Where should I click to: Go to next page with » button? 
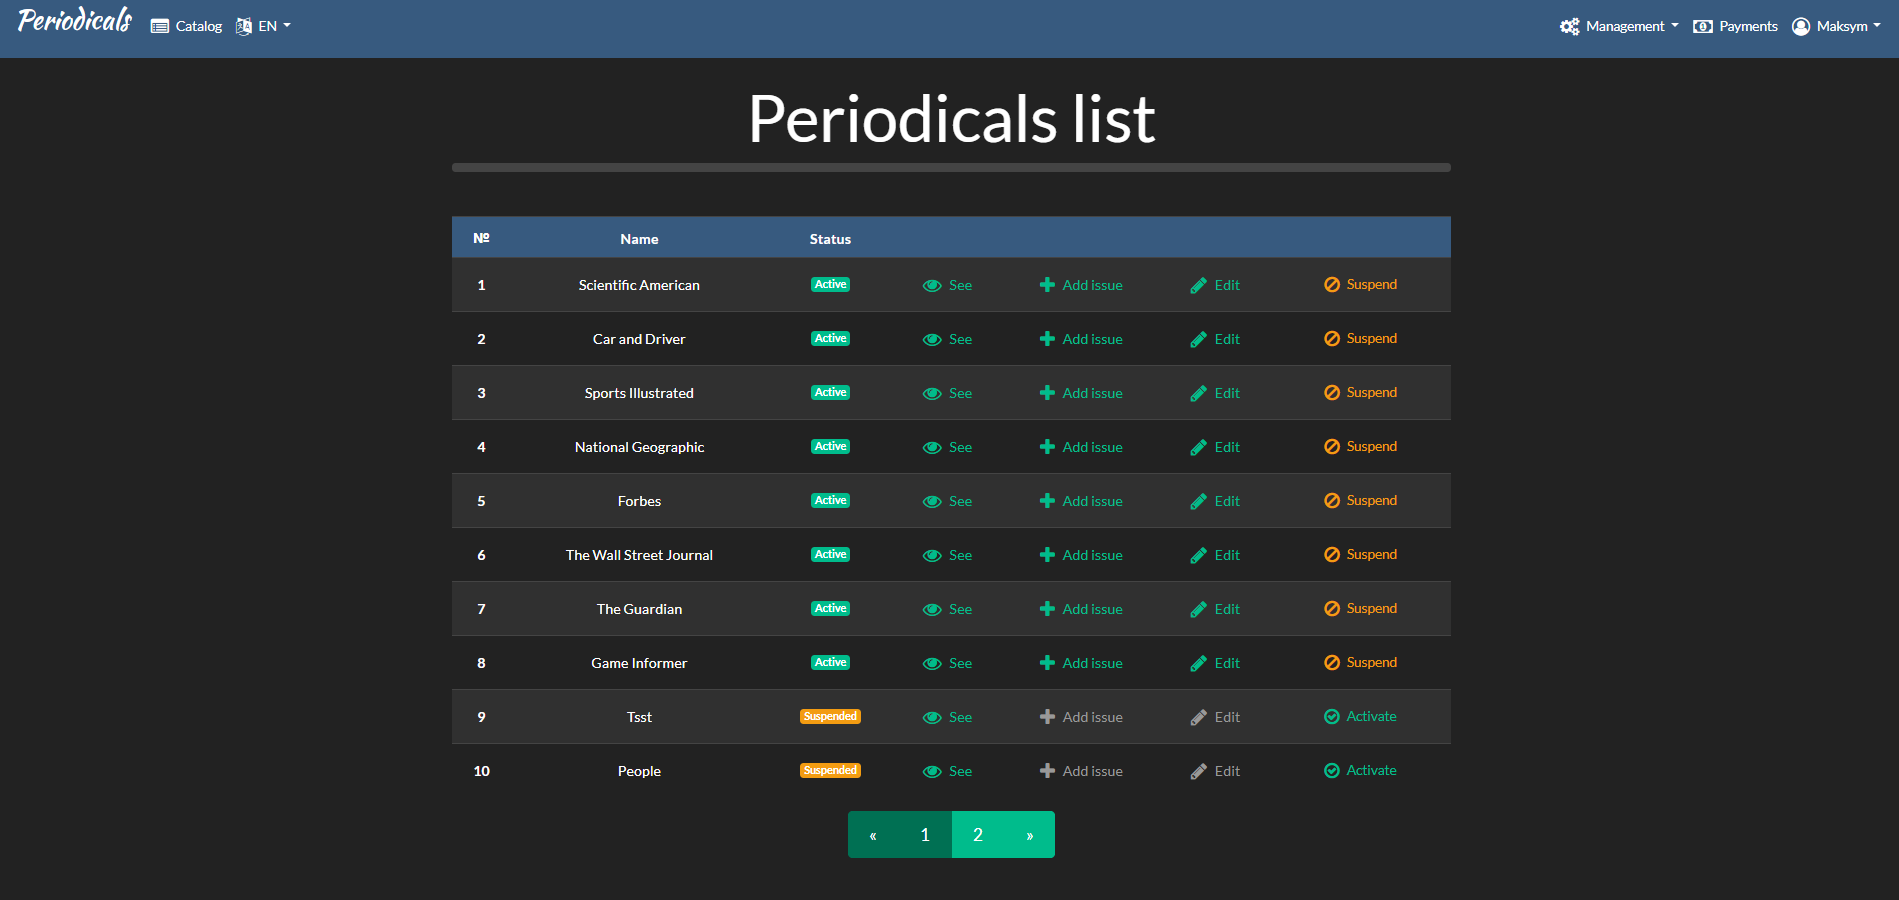[x=1029, y=835]
